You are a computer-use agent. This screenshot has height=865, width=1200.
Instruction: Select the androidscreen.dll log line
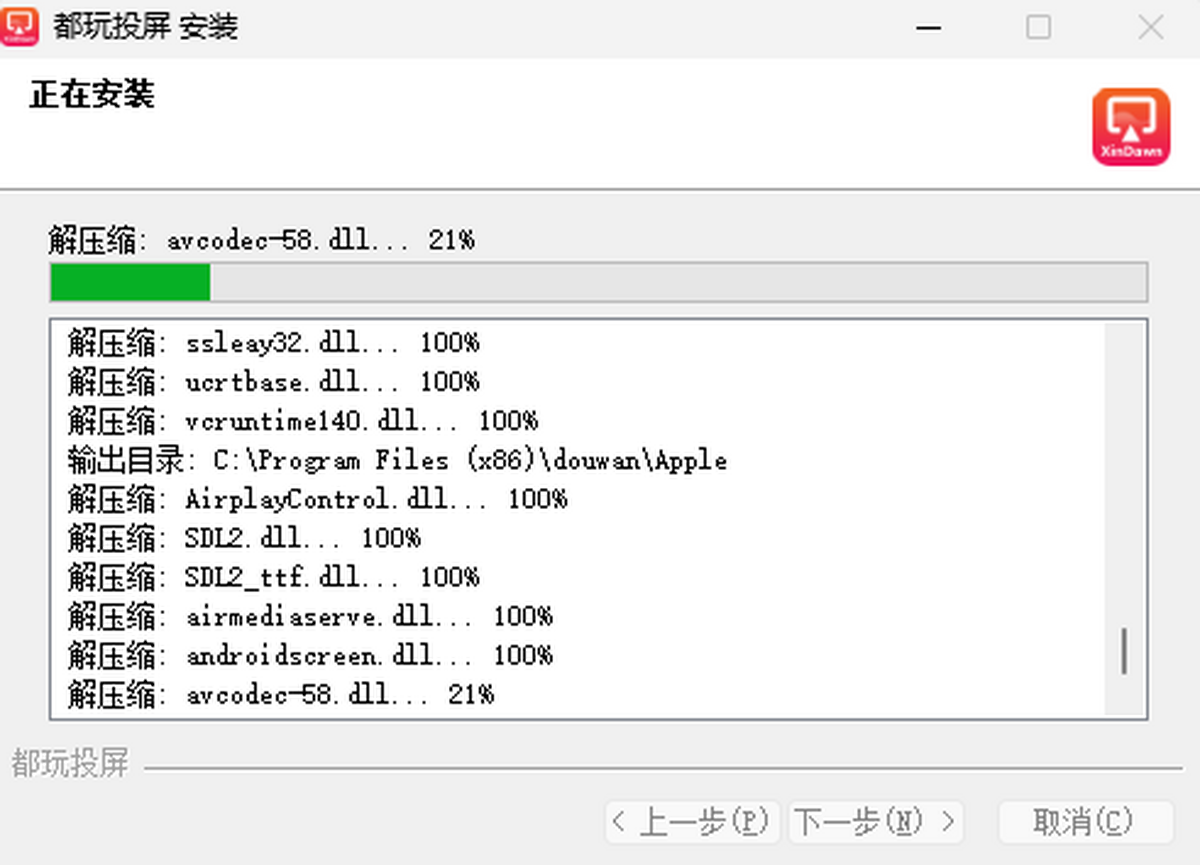310,655
